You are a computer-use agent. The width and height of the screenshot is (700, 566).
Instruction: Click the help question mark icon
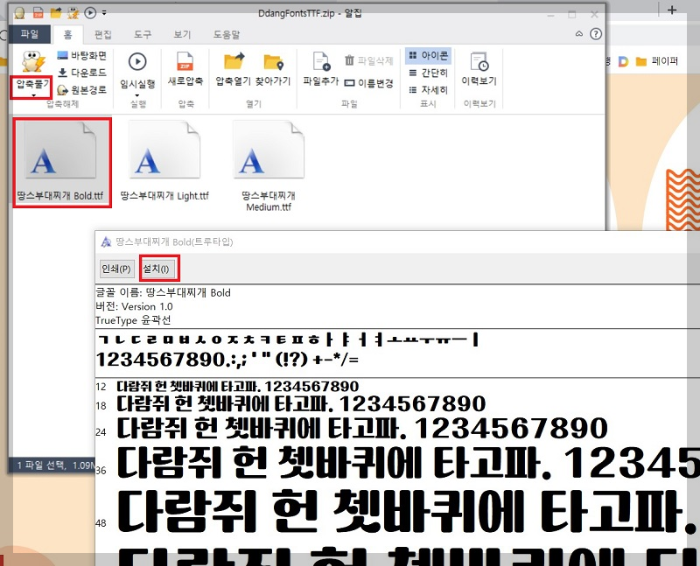point(596,34)
